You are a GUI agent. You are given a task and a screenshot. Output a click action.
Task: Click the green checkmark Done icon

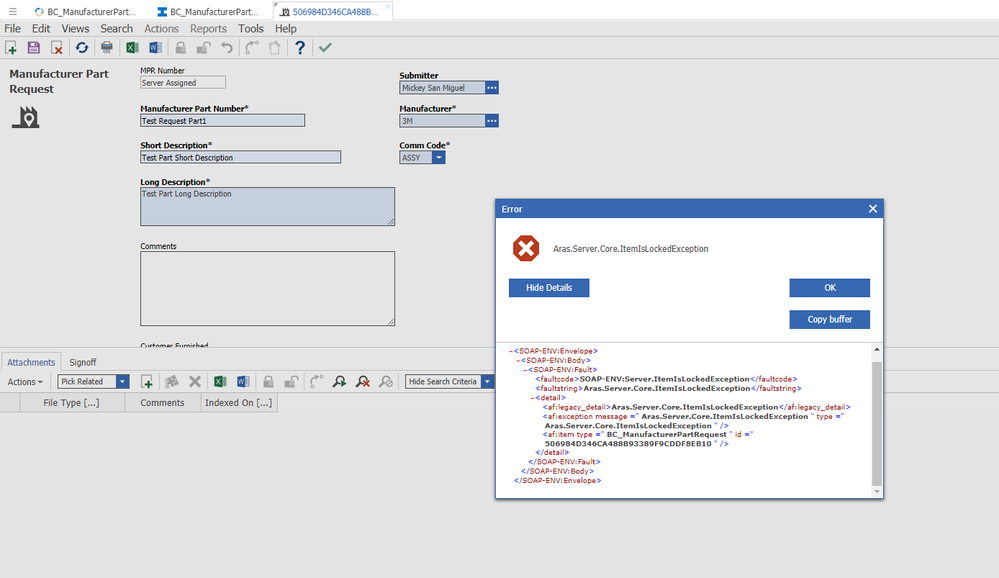pyautogui.click(x=325, y=48)
